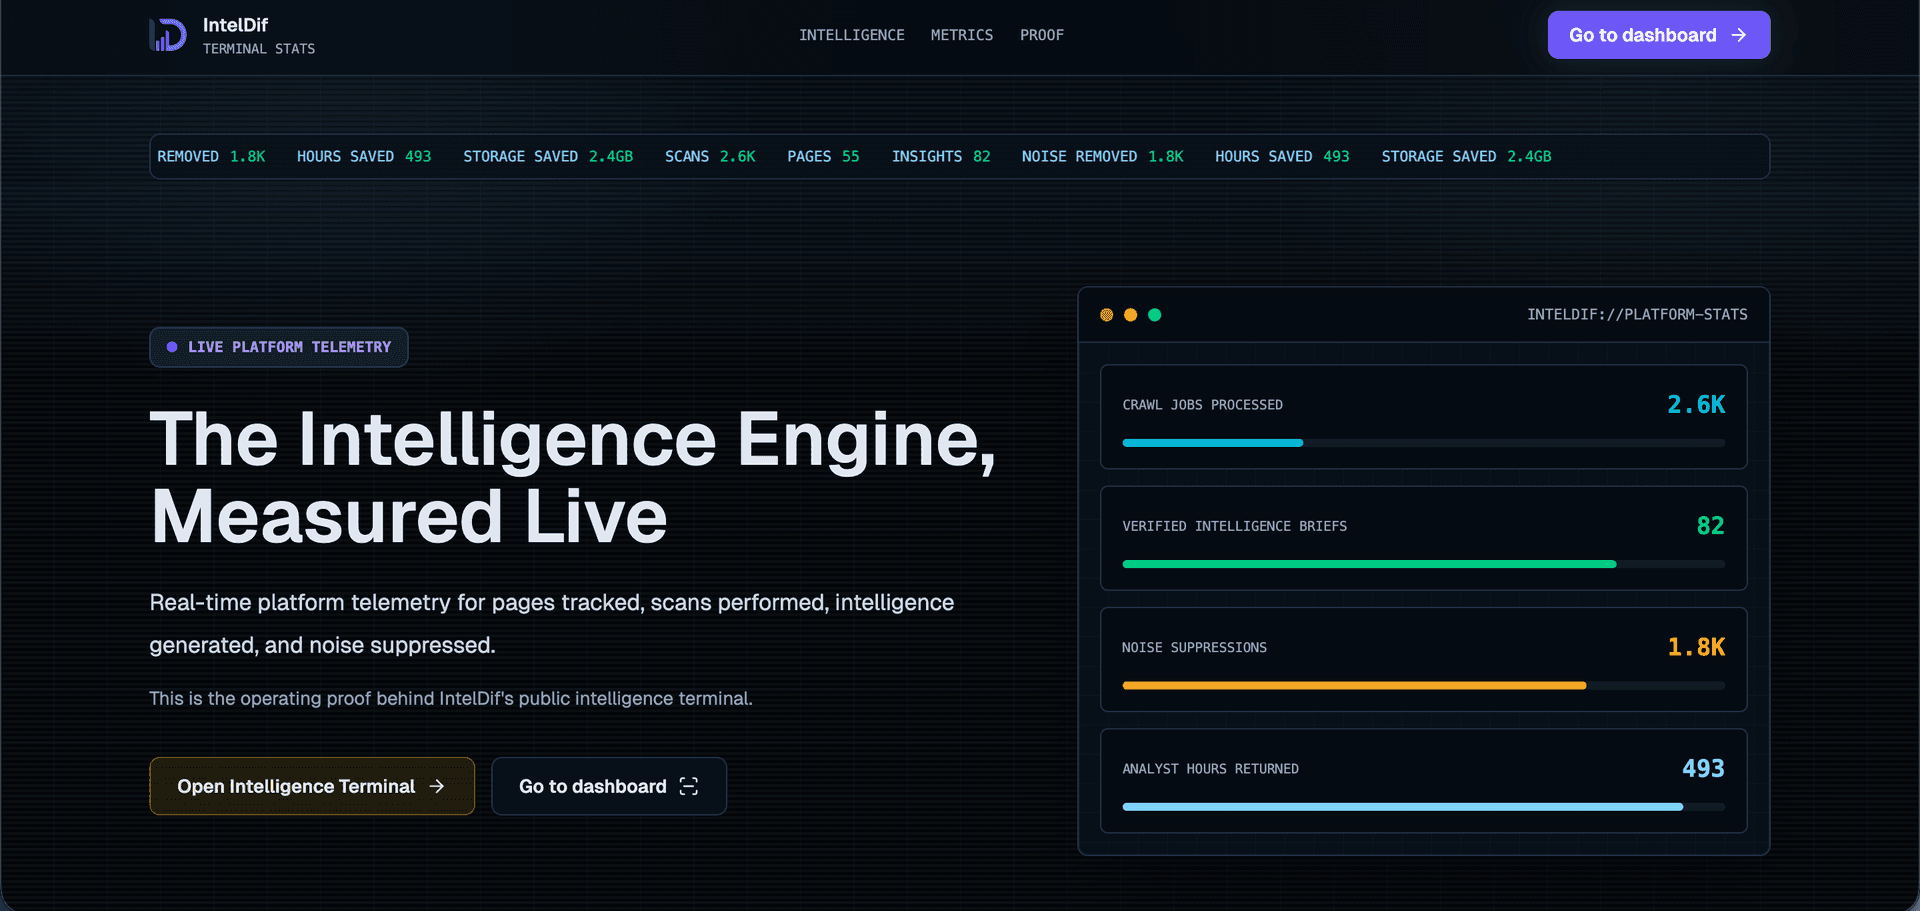Click the Crawl Jobs Processed label
1920x911 pixels.
click(1202, 405)
